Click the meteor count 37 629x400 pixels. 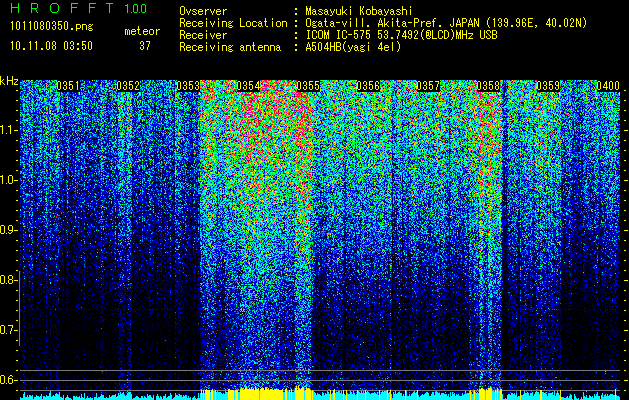[x=145, y=46]
